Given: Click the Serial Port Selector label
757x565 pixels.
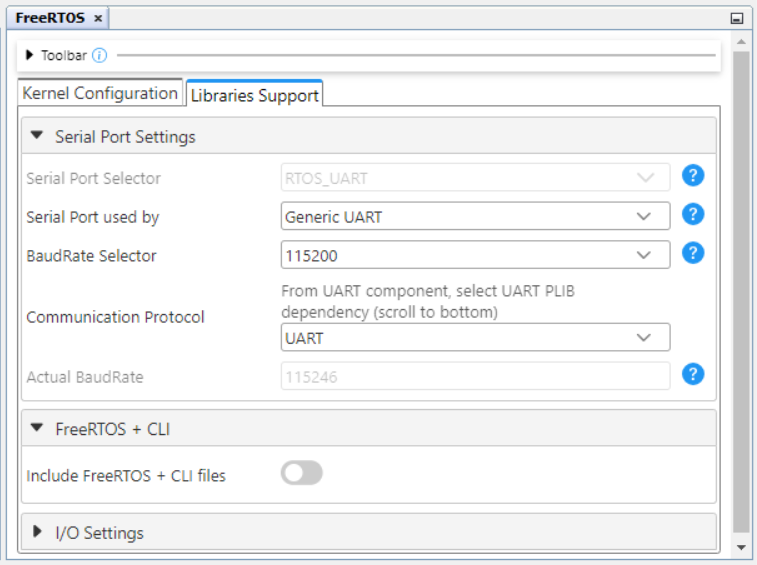Looking at the screenshot, I should click(x=93, y=179).
